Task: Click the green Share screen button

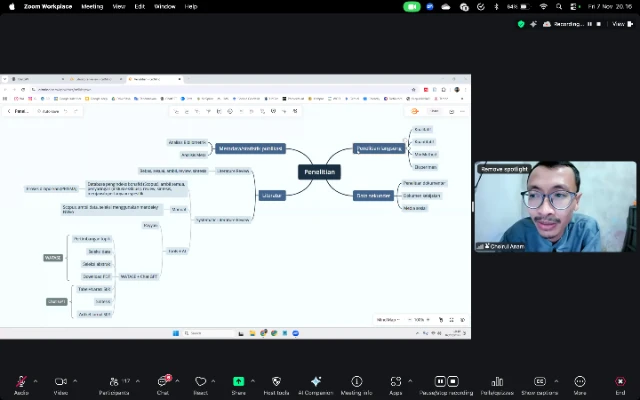Action: click(x=238, y=382)
